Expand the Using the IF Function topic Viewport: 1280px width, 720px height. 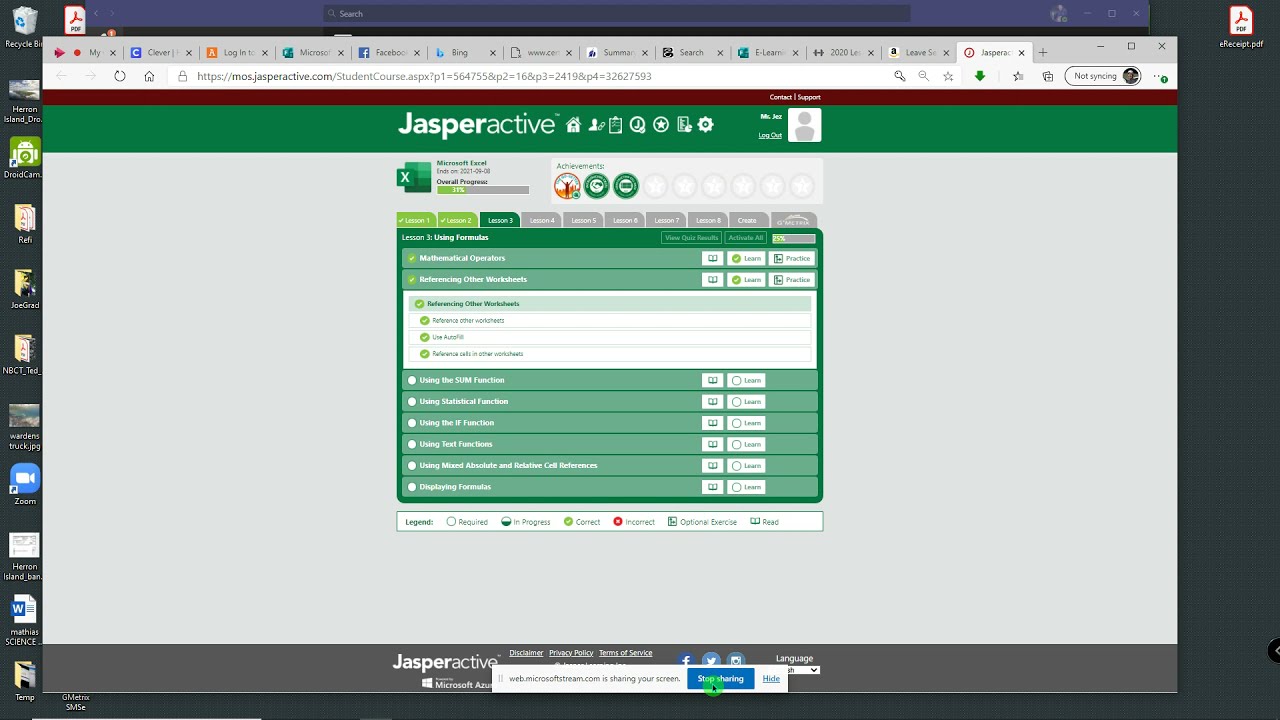610,423
